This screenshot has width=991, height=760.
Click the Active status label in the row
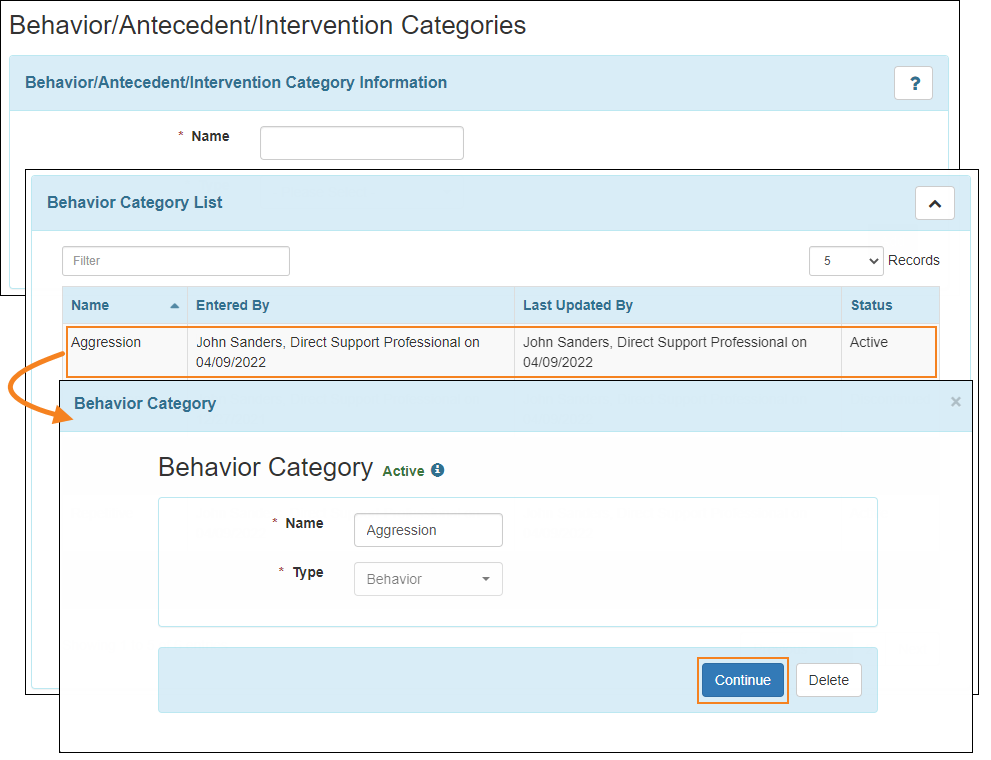(866, 342)
